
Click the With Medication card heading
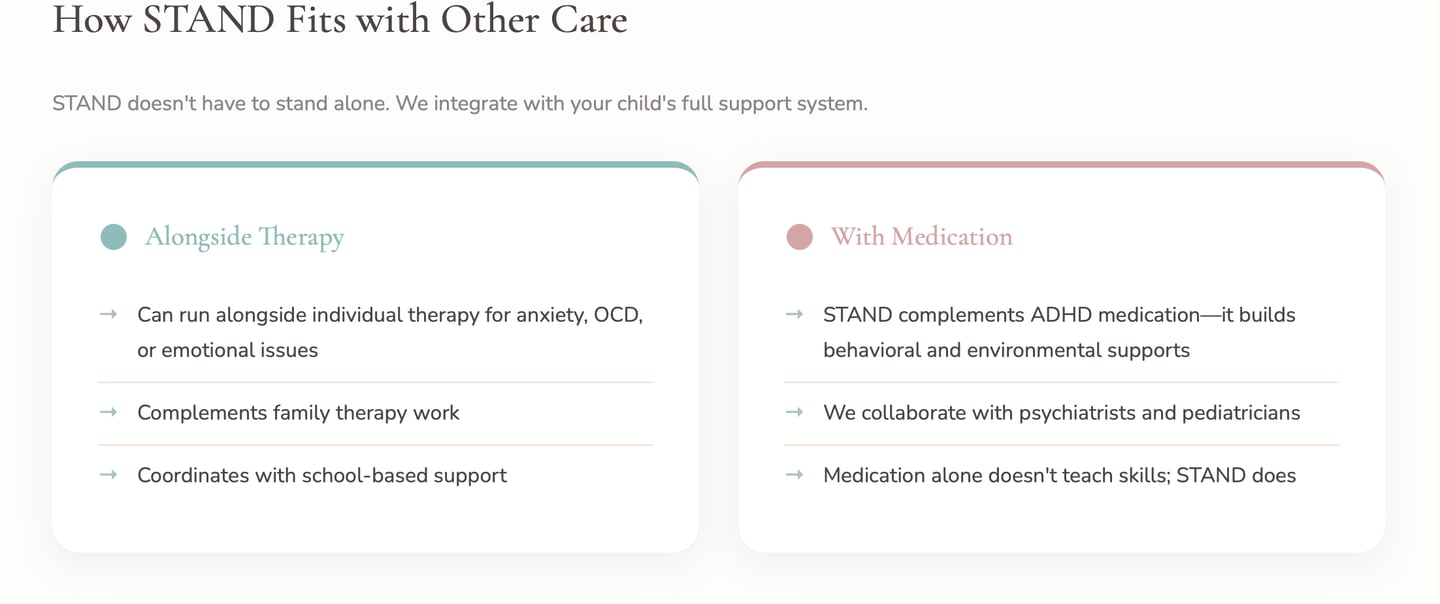point(921,237)
